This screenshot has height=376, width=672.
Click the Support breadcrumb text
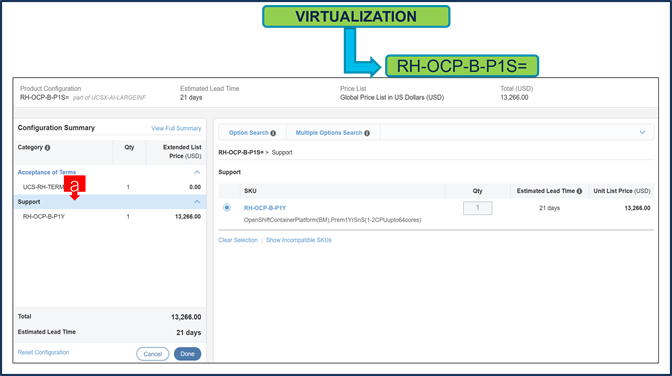pyautogui.click(x=282, y=153)
